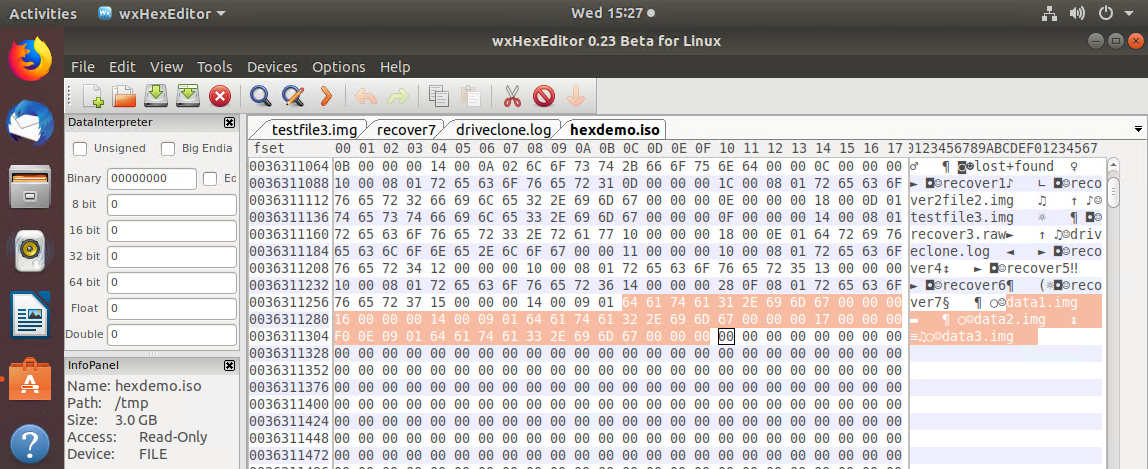Image resolution: width=1148 pixels, height=469 pixels.
Task: Click the Binary value input field
Action: [x=152, y=179]
